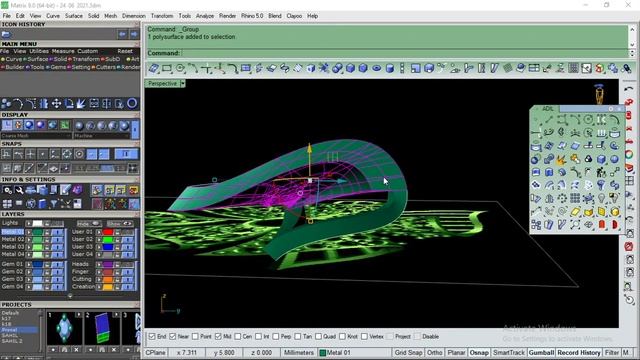Click in the Command input field
640x360 pixels.
point(404,53)
